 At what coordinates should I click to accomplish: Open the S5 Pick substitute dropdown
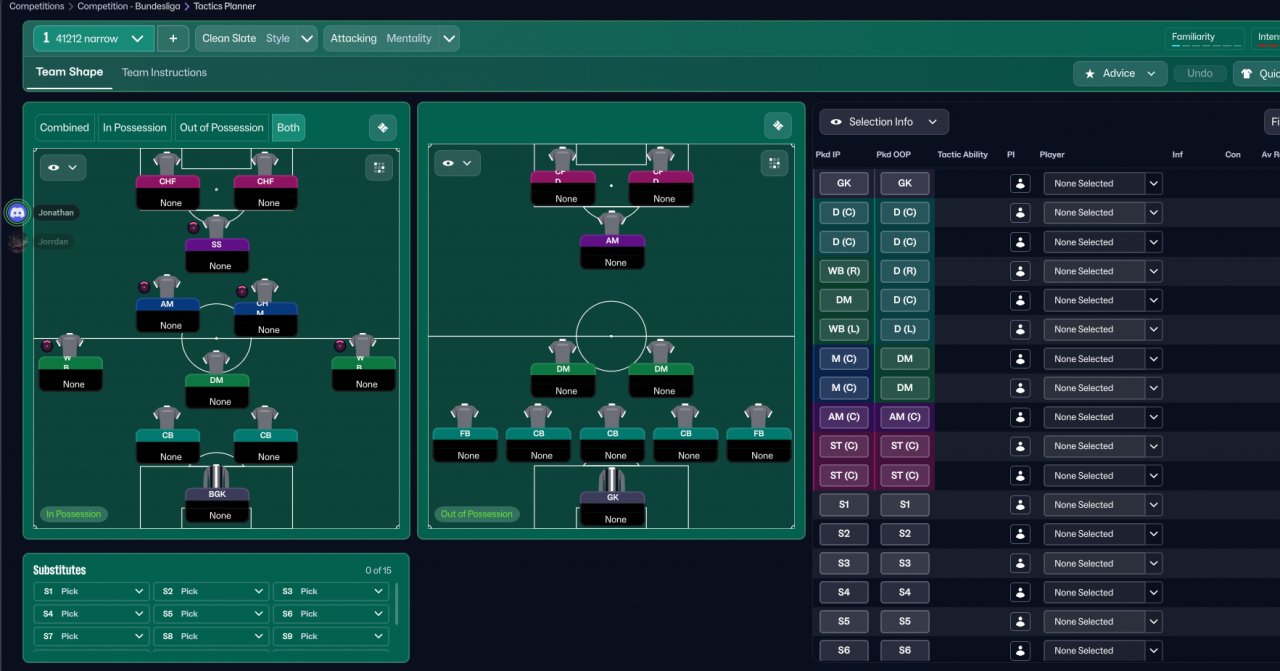pos(212,613)
